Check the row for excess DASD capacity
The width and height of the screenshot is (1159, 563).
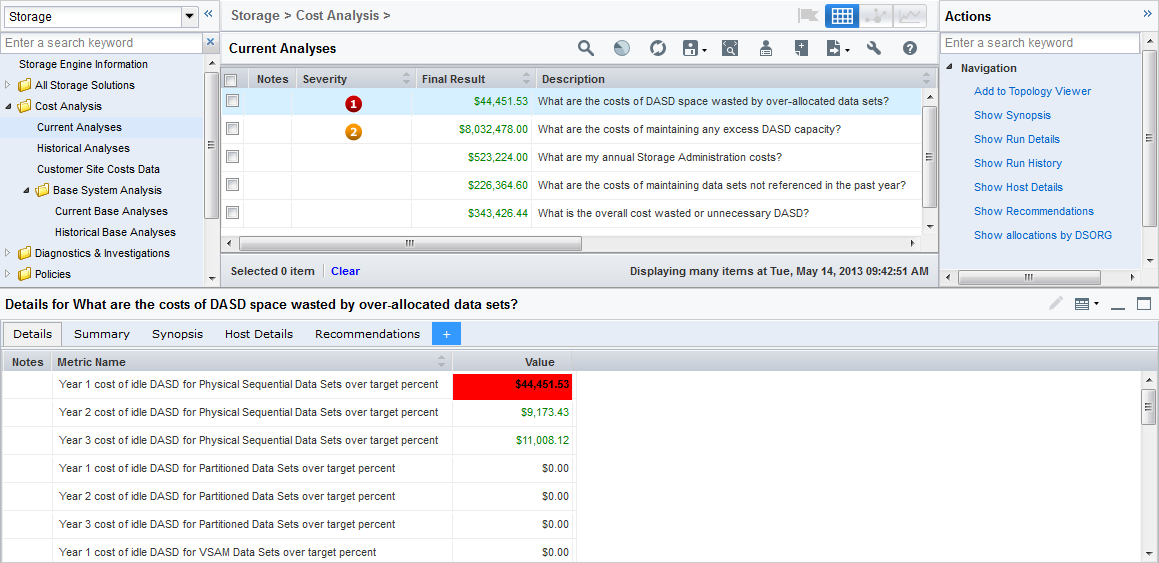(232, 129)
